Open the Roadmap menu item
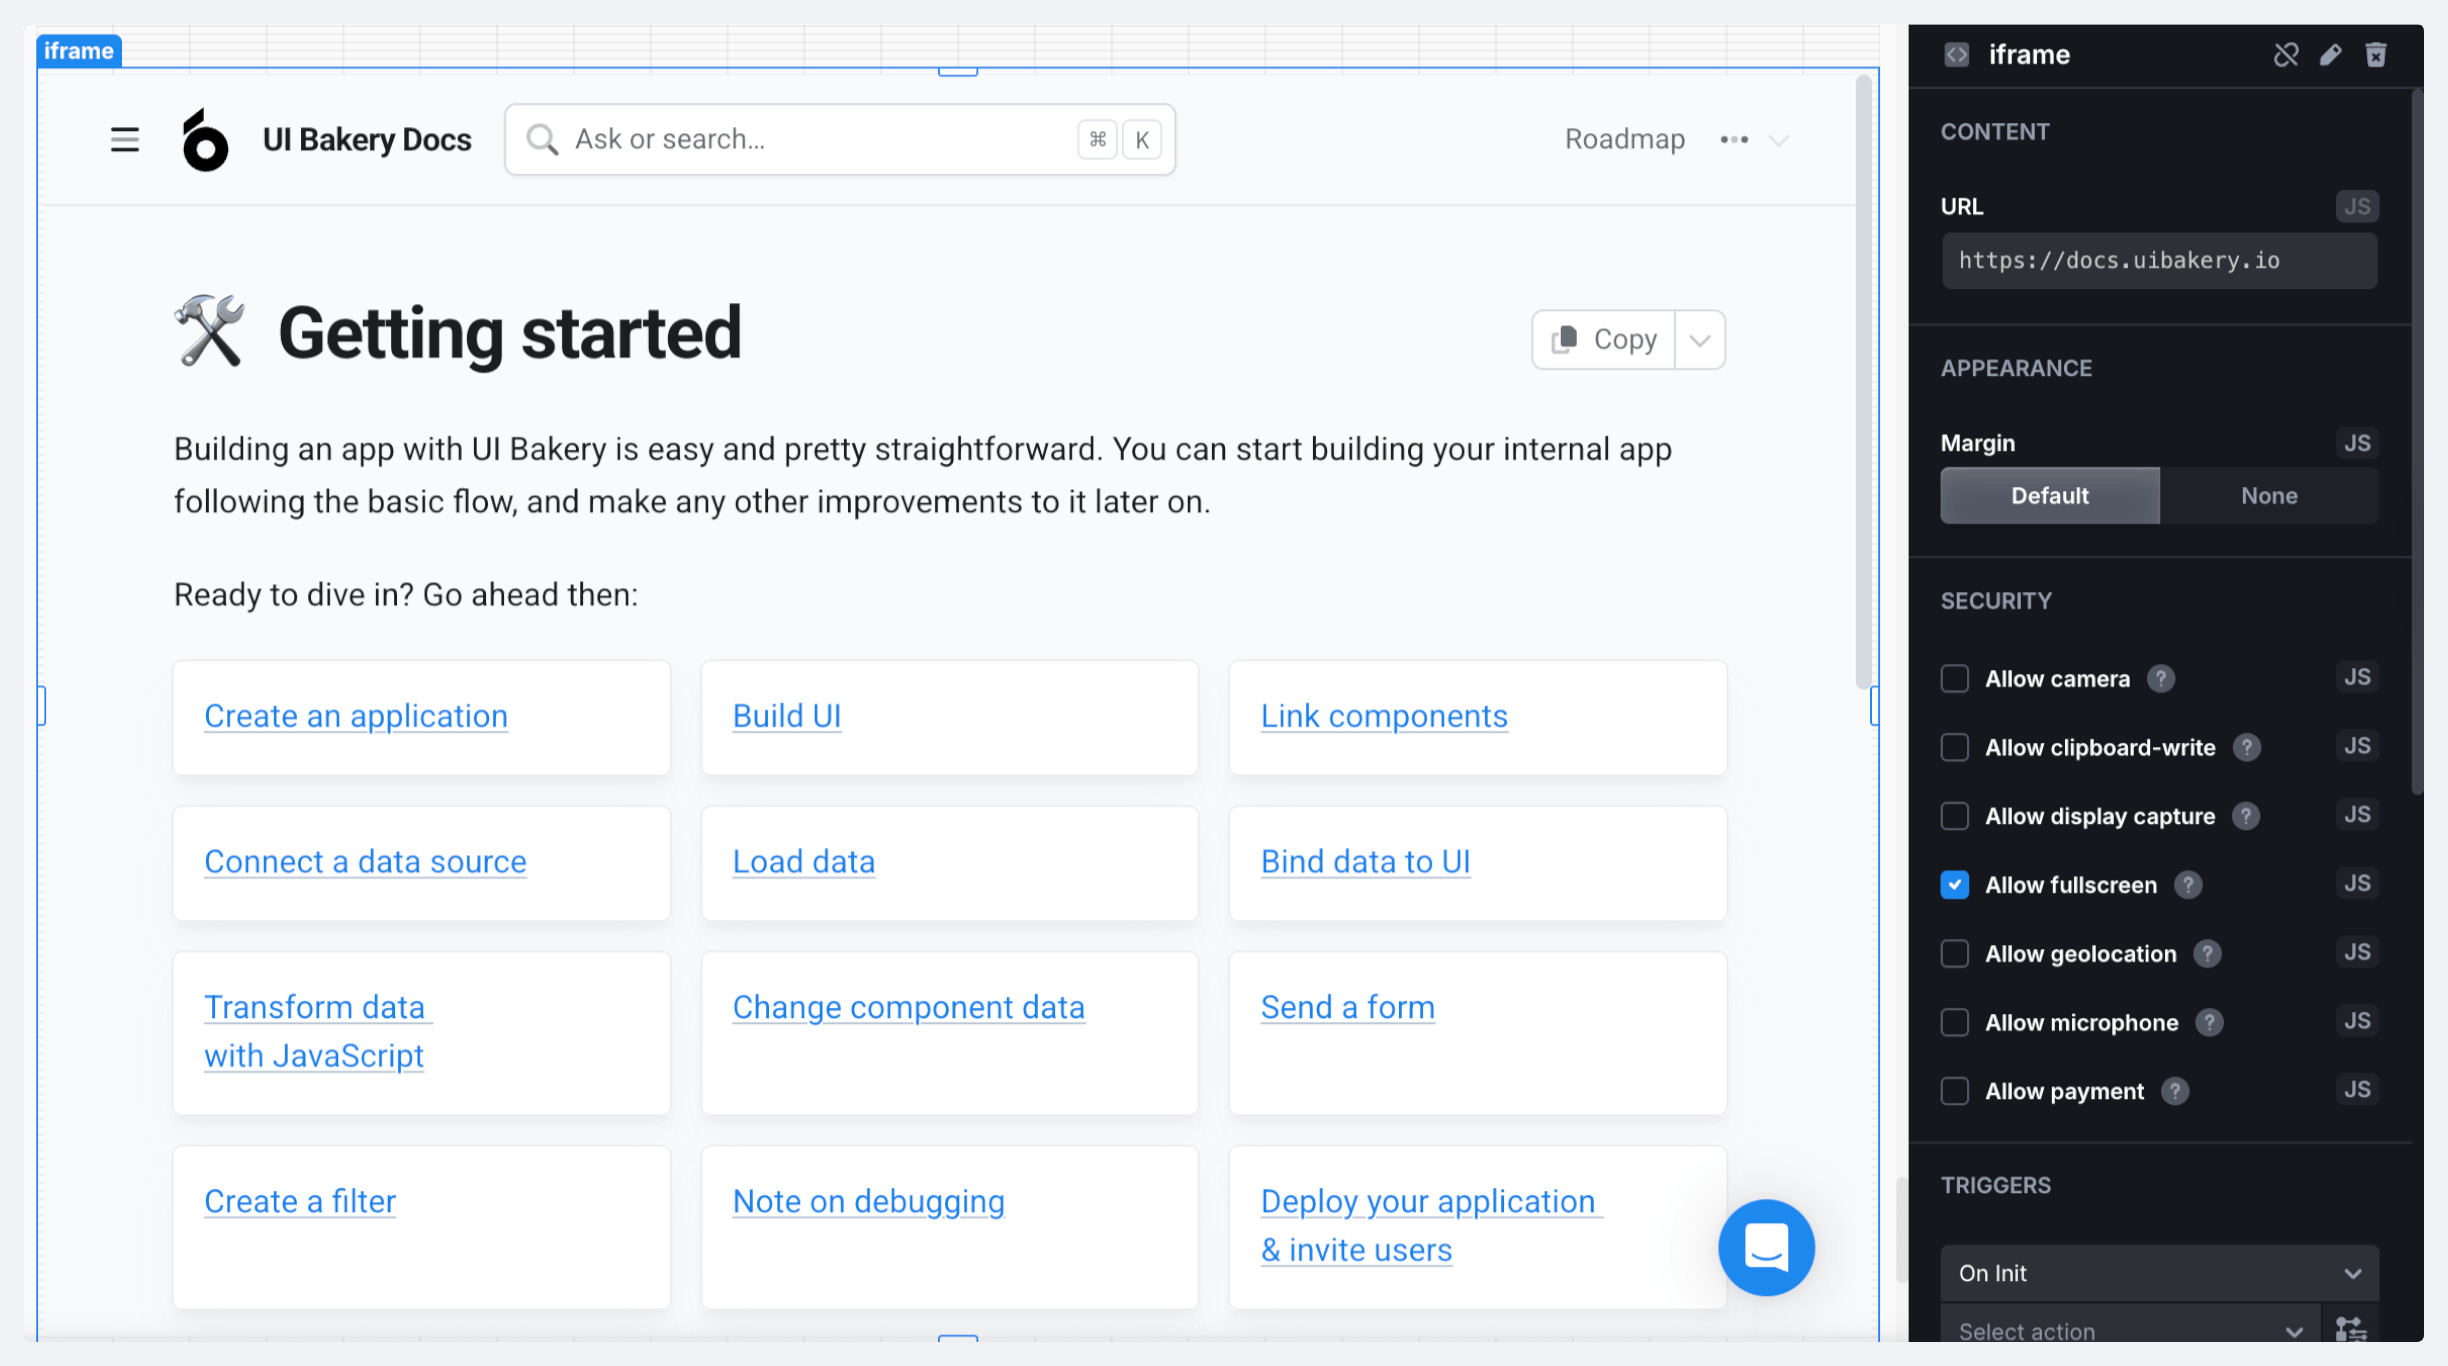The width and height of the screenshot is (2448, 1366). coord(1625,139)
